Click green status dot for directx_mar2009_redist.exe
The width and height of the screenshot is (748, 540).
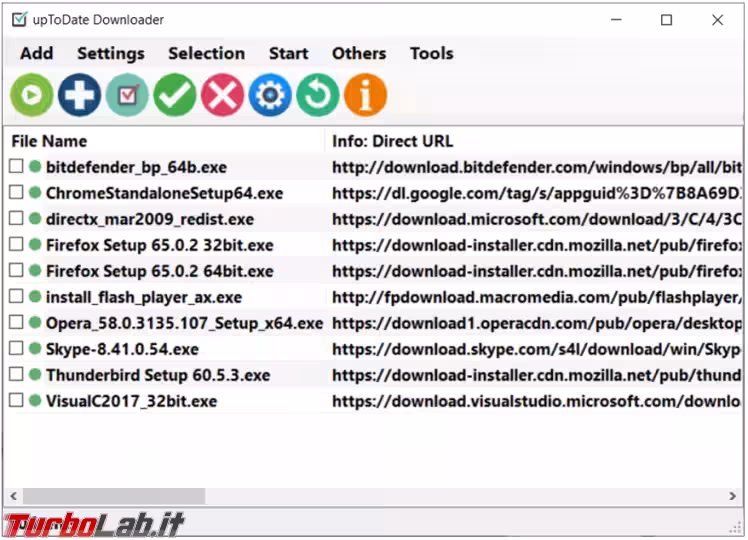[35, 218]
